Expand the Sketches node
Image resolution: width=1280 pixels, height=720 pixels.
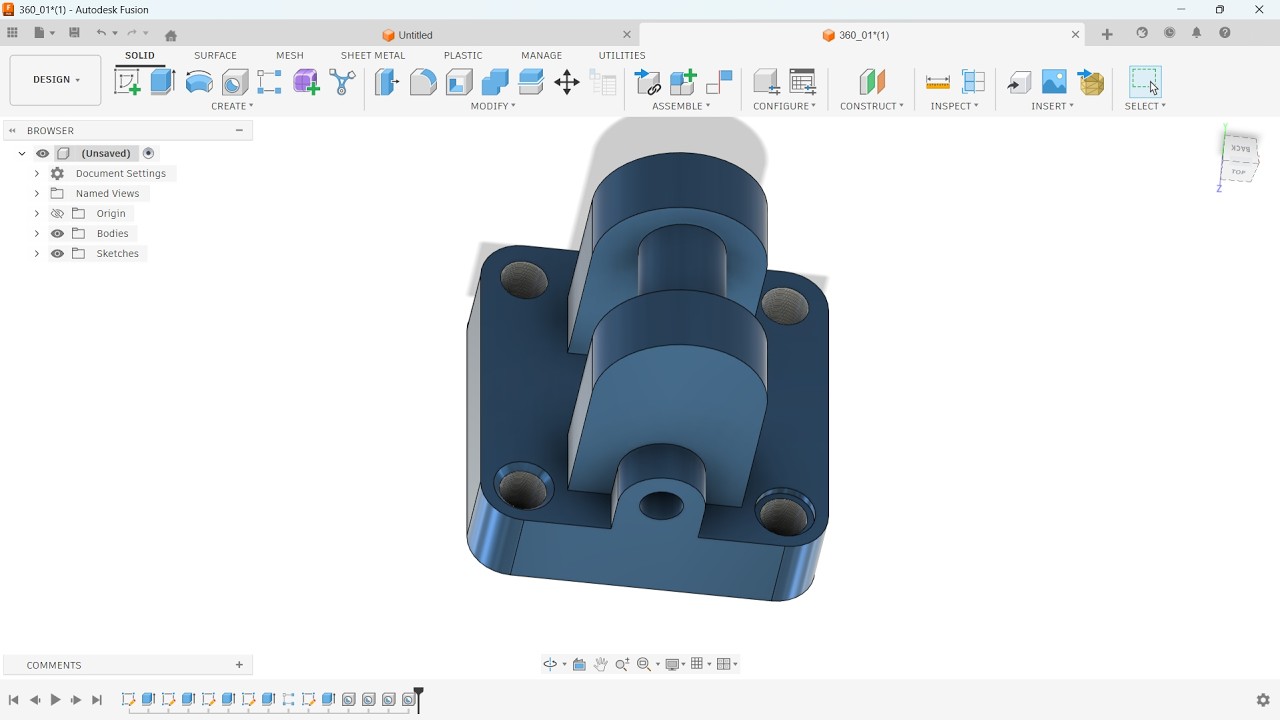pyautogui.click(x=37, y=253)
